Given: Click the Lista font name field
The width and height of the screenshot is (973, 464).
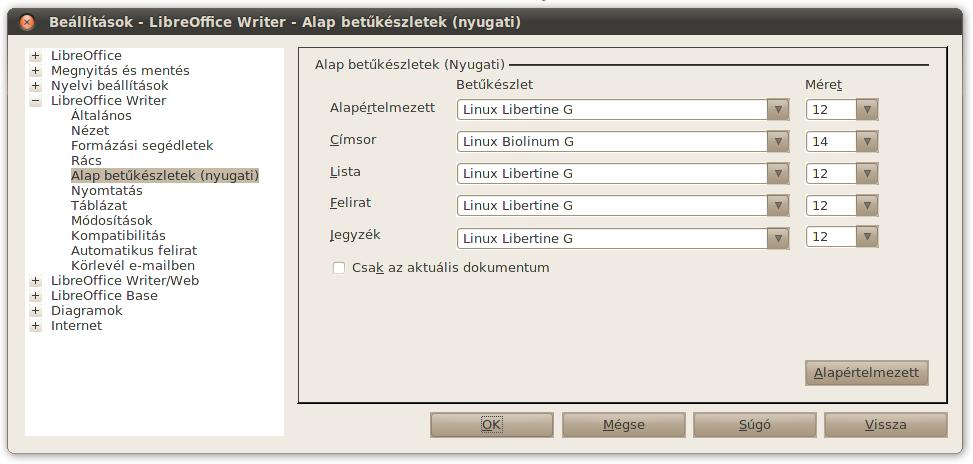Looking at the screenshot, I should tap(612, 174).
